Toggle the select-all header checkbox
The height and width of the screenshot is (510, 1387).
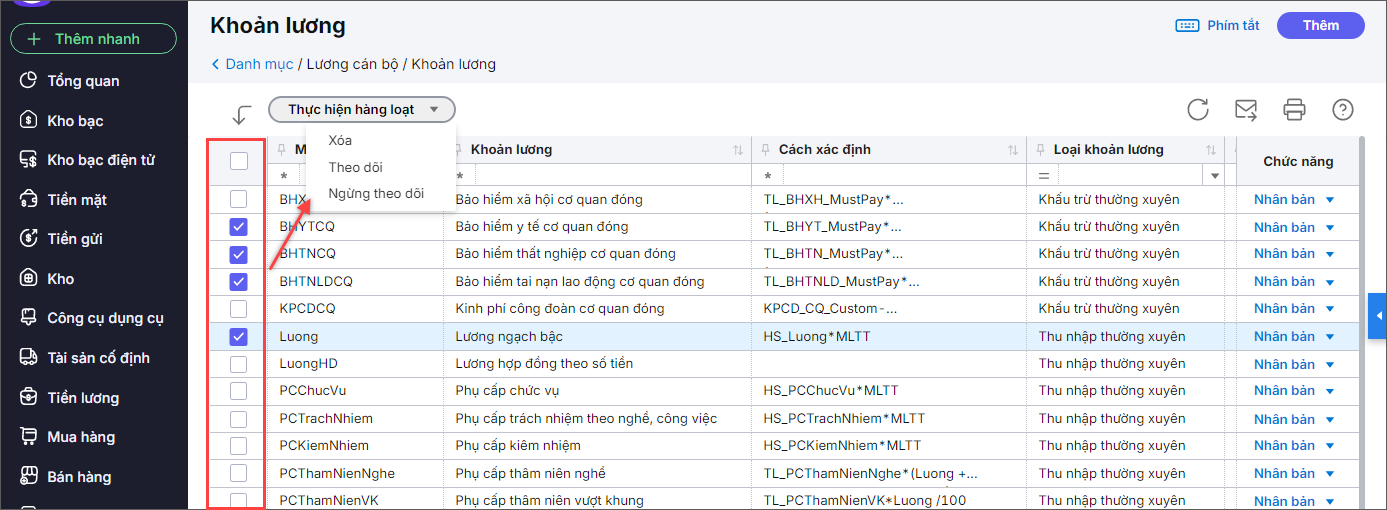point(238,160)
